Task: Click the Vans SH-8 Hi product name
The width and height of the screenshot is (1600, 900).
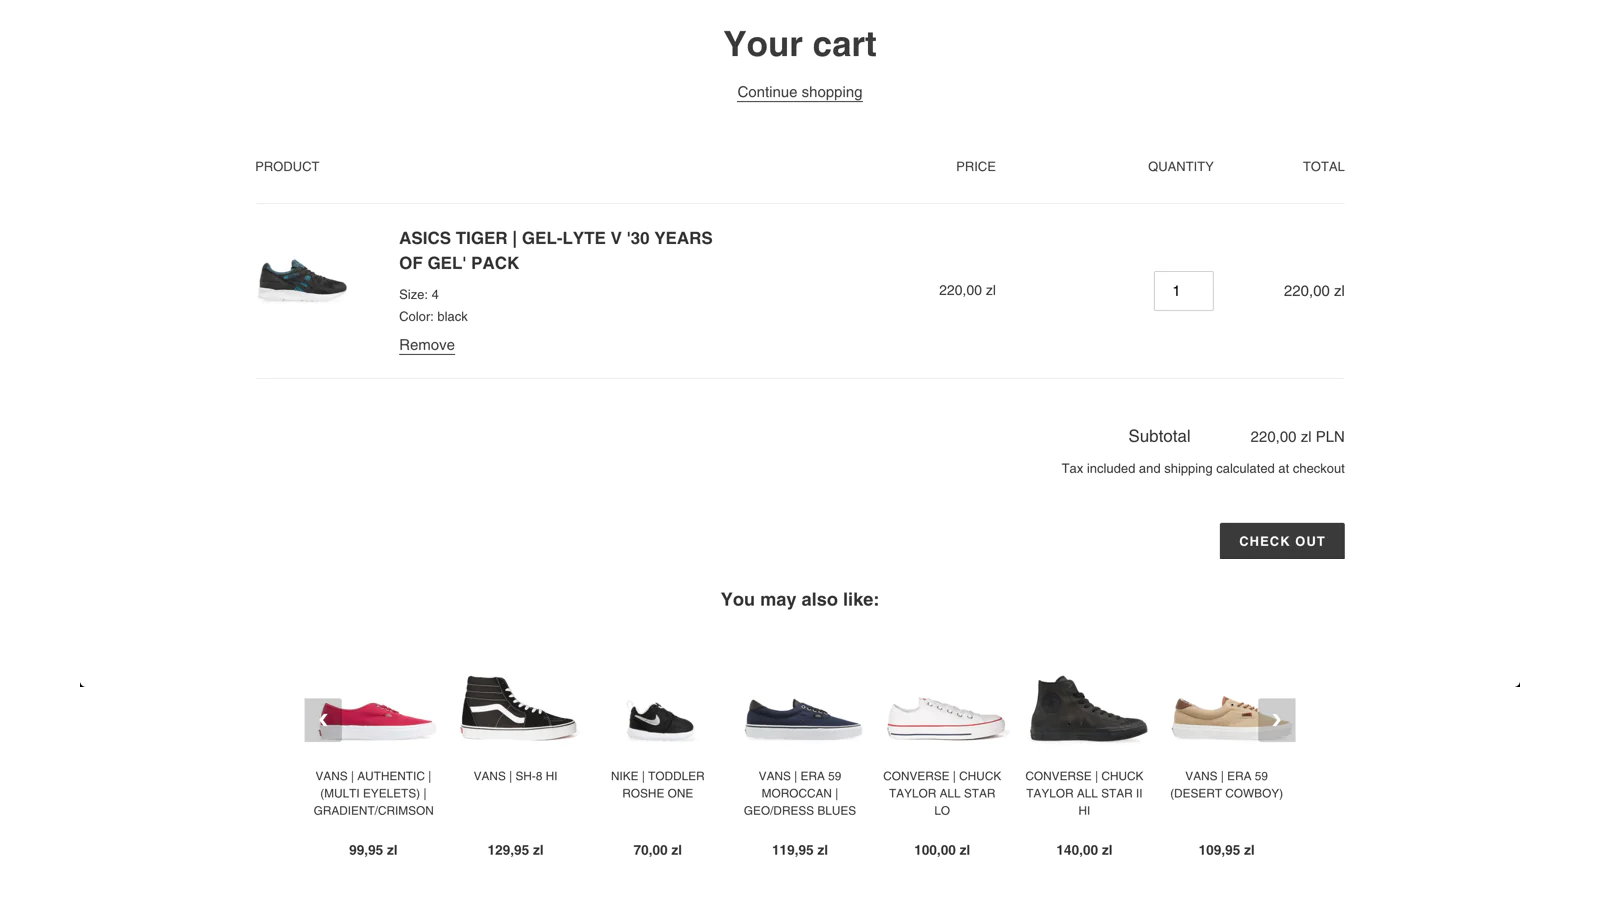Action: (516, 776)
